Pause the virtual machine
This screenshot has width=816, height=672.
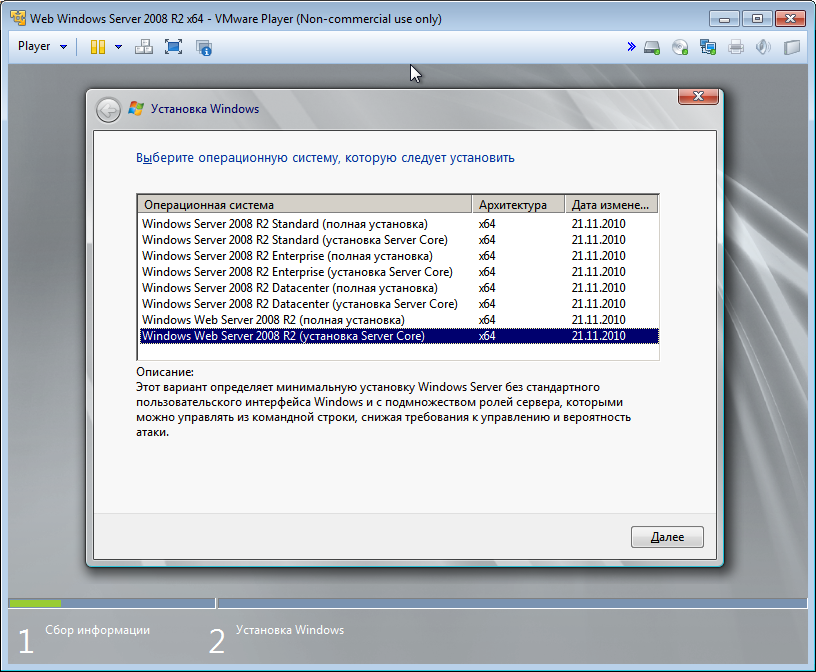point(98,47)
